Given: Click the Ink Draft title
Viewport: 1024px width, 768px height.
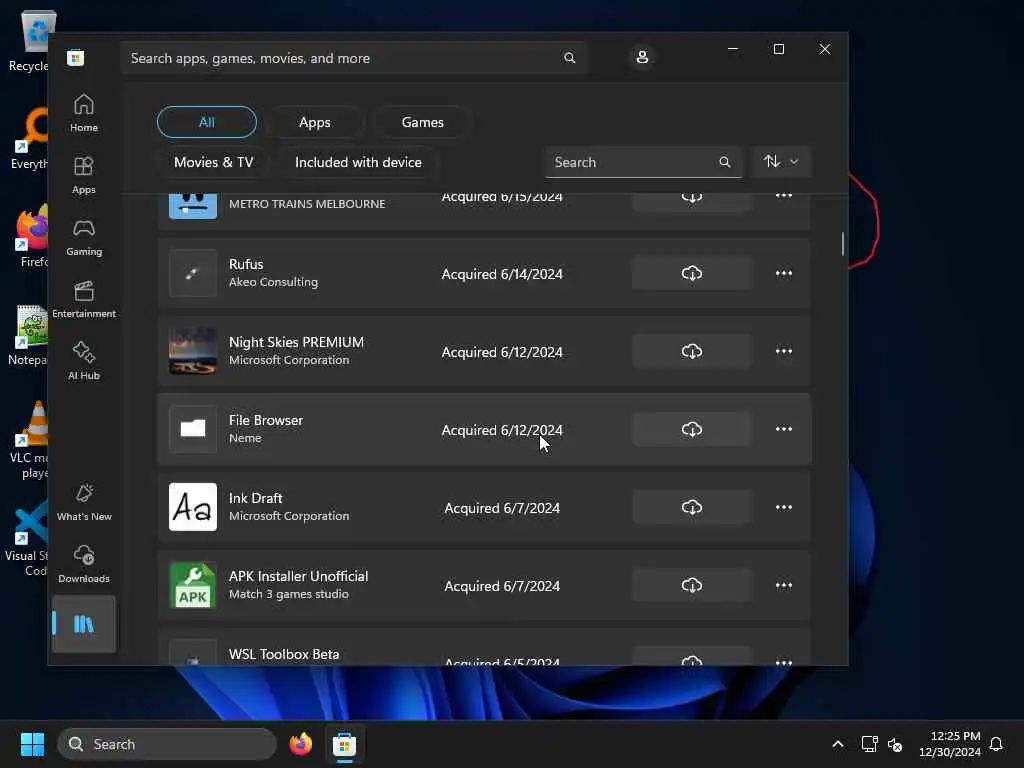Looking at the screenshot, I should [255, 498].
